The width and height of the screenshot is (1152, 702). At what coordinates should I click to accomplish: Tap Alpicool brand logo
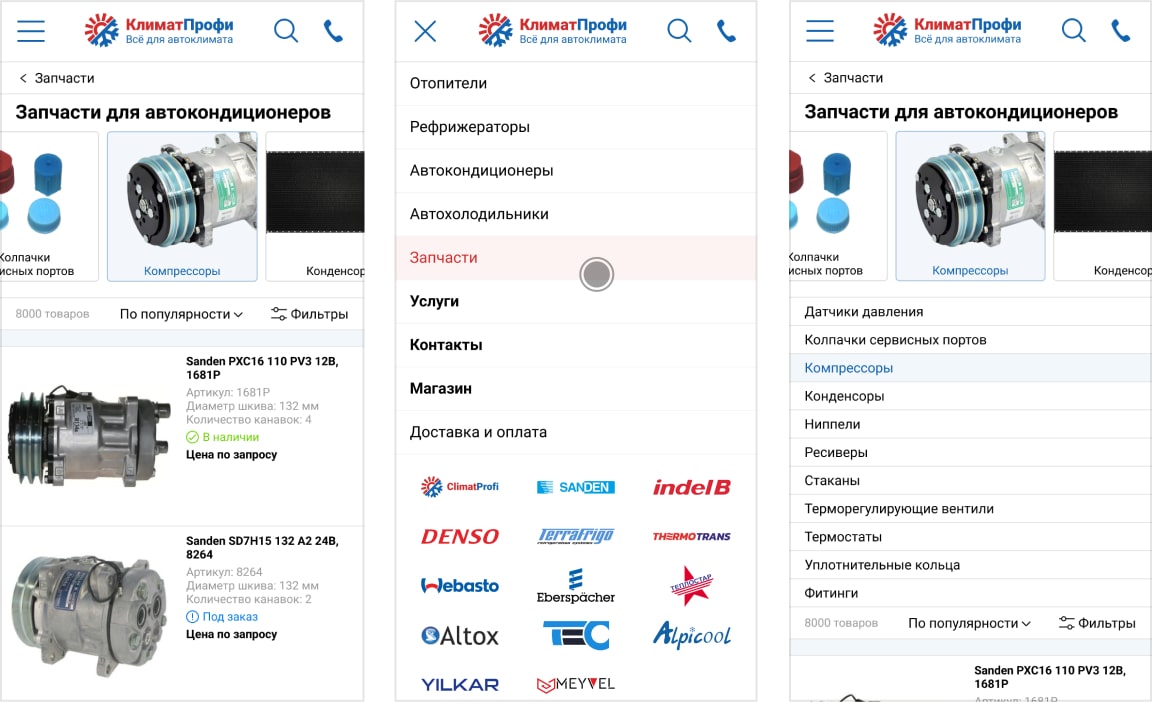pyautogui.click(x=691, y=634)
